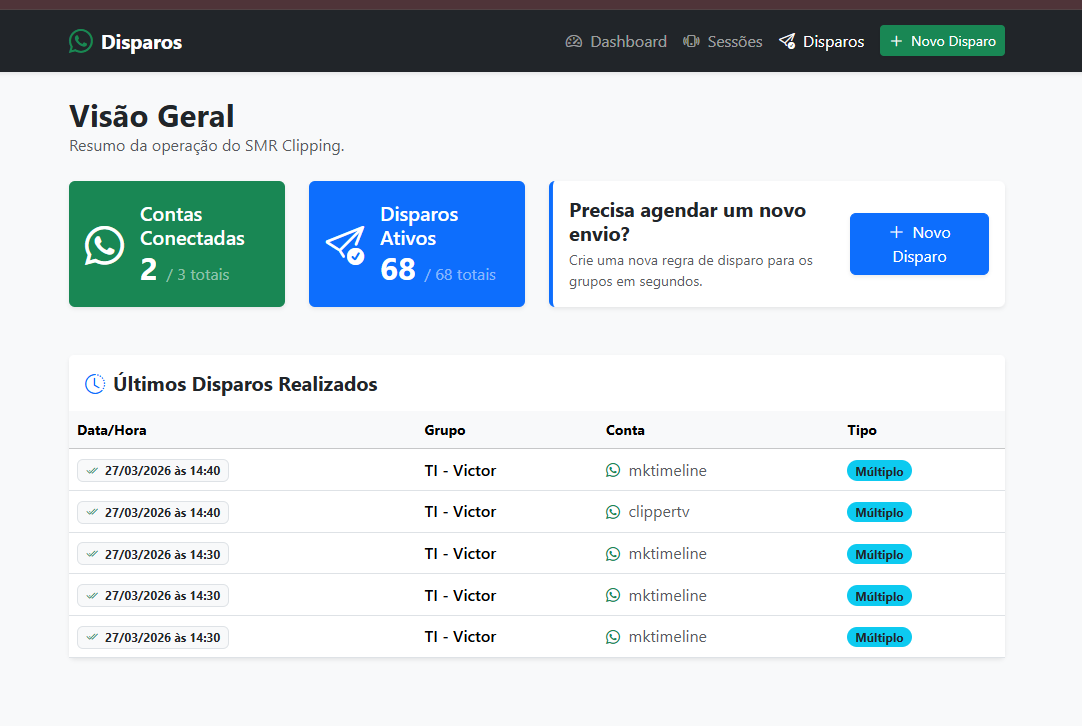Click the Múltiplo badge in the last row
This screenshot has height=726, width=1082.
coord(879,638)
